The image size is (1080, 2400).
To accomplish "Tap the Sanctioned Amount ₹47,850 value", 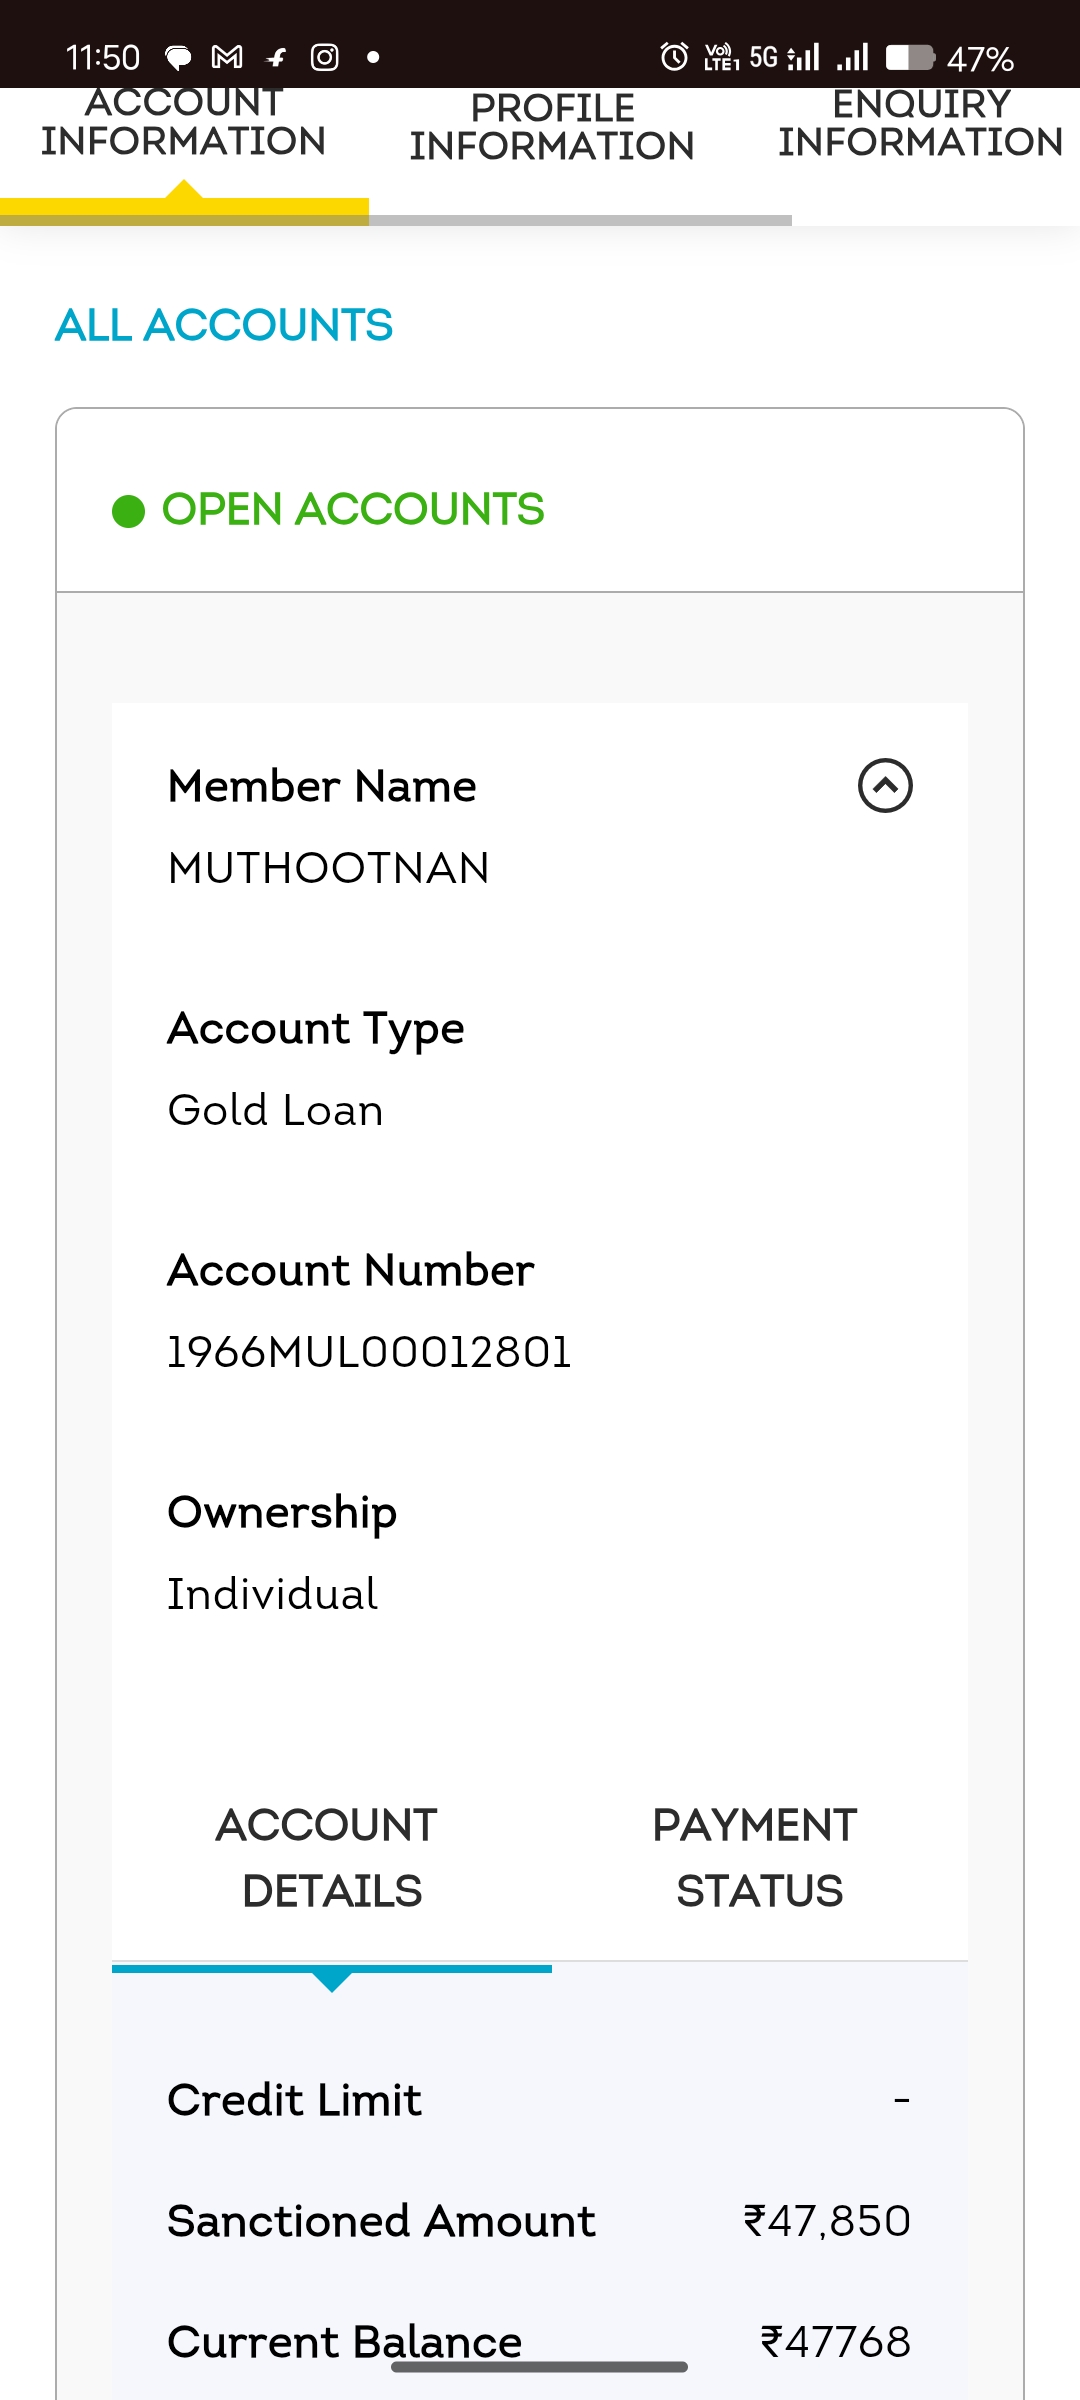I will (x=827, y=2221).
